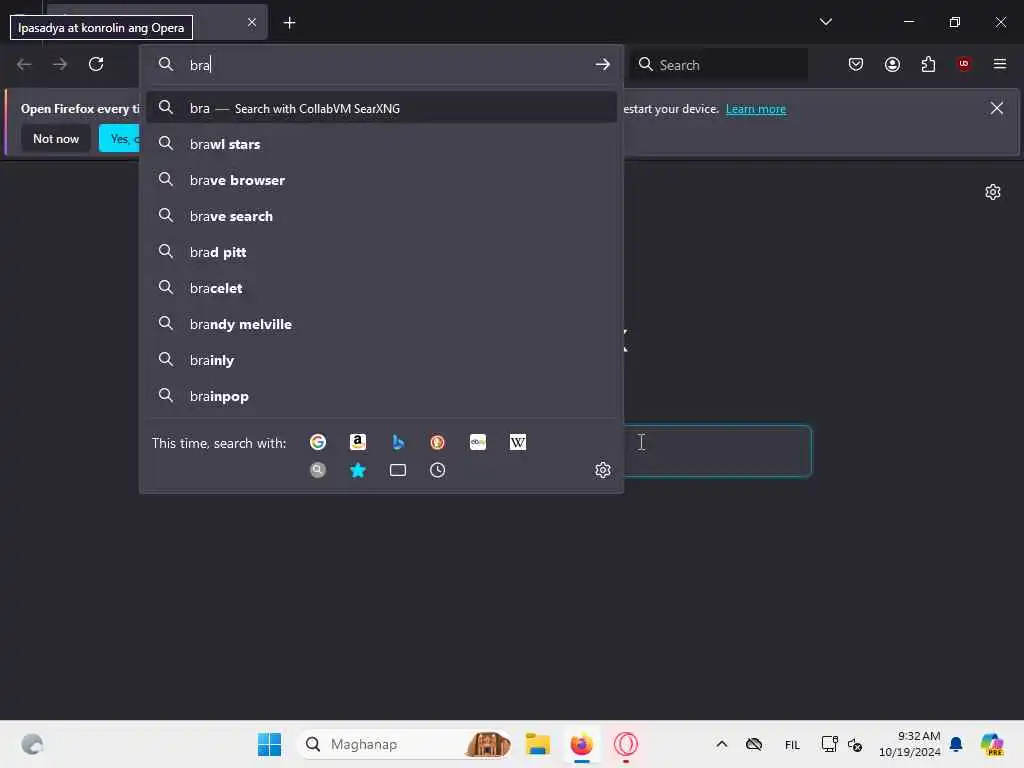Open new tab page personalize gear
Screen dimensions: 1024x768
993,192
